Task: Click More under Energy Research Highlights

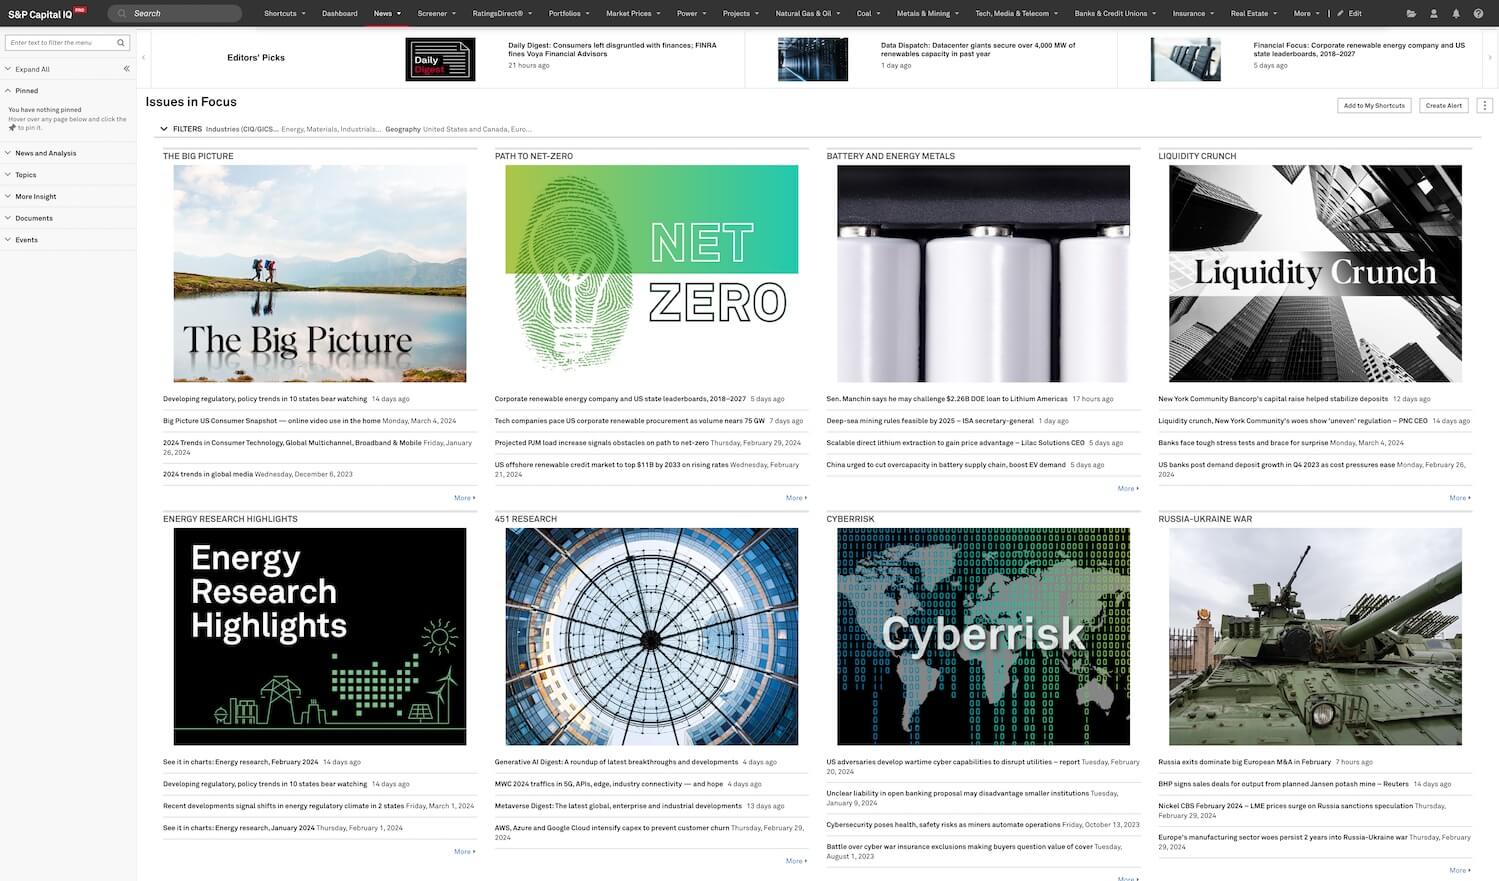Action: click(464, 851)
